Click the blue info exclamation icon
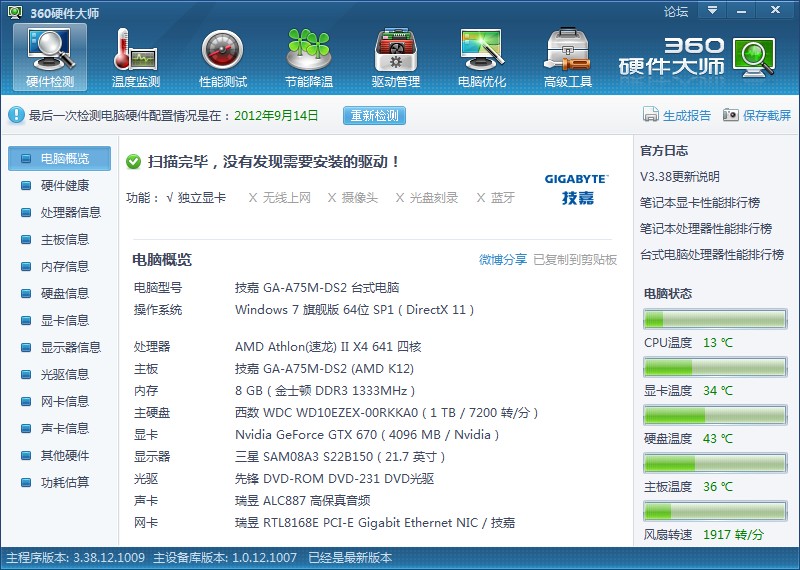 (x=16, y=115)
